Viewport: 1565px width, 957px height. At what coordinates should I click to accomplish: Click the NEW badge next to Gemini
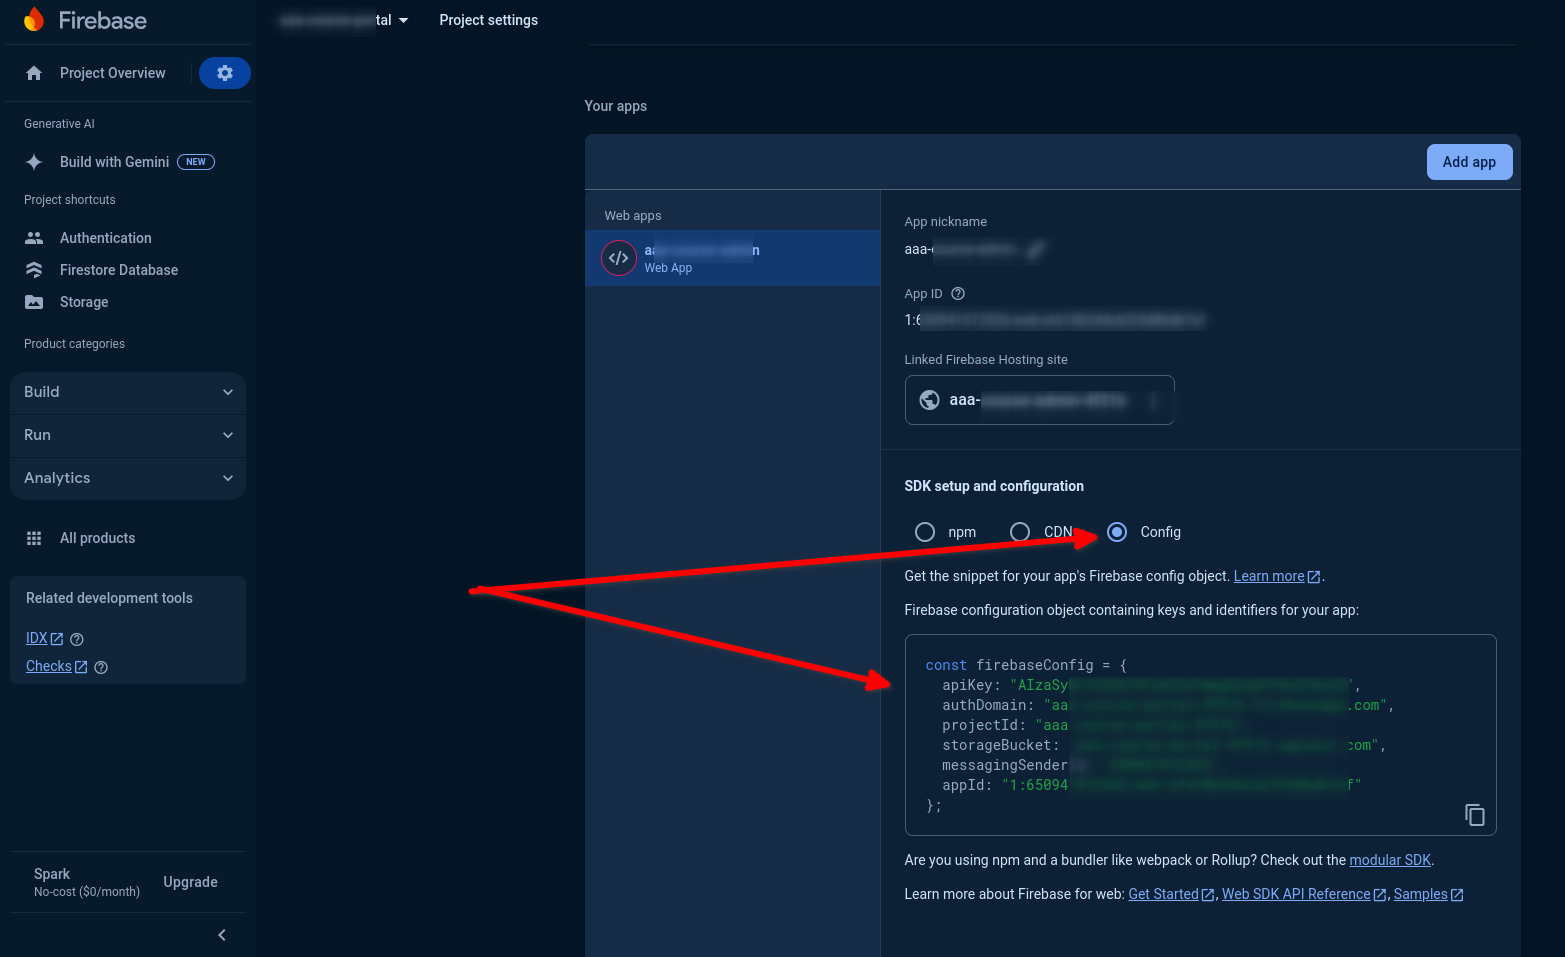click(x=196, y=162)
